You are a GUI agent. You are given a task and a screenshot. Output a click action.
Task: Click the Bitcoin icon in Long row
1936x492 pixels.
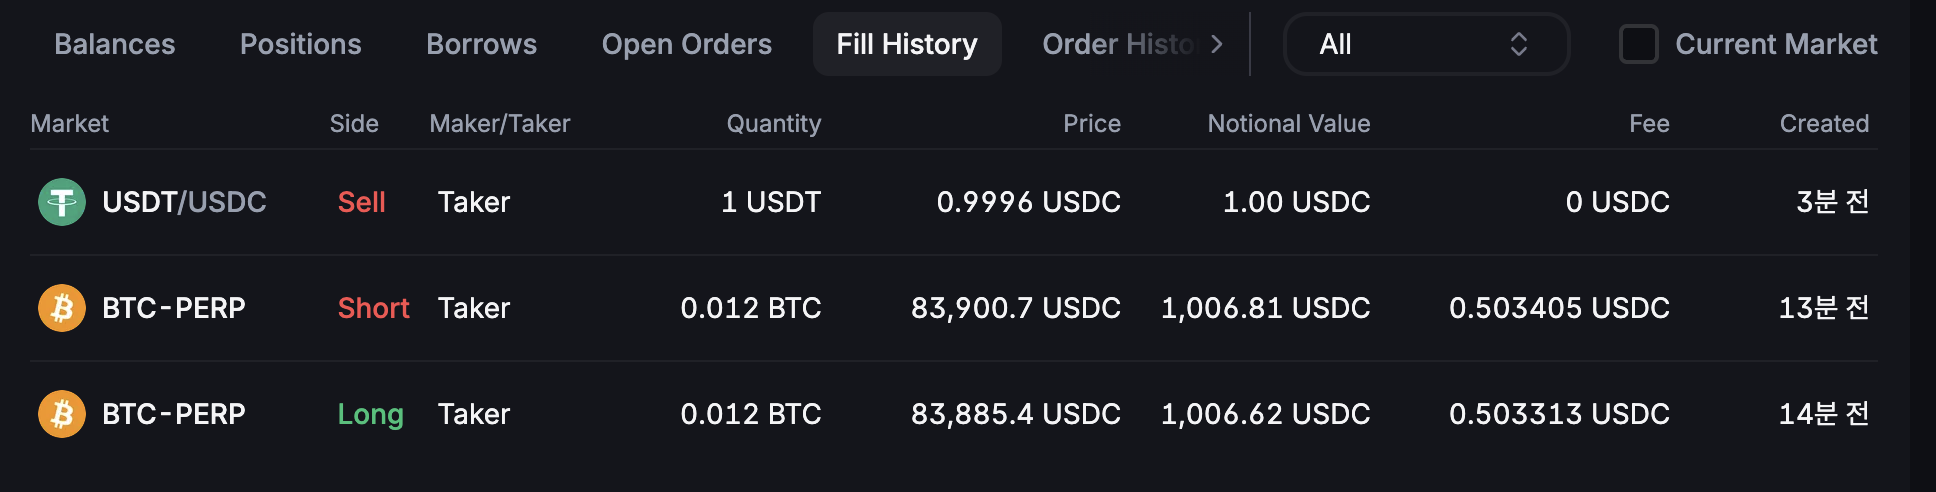click(62, 414)
